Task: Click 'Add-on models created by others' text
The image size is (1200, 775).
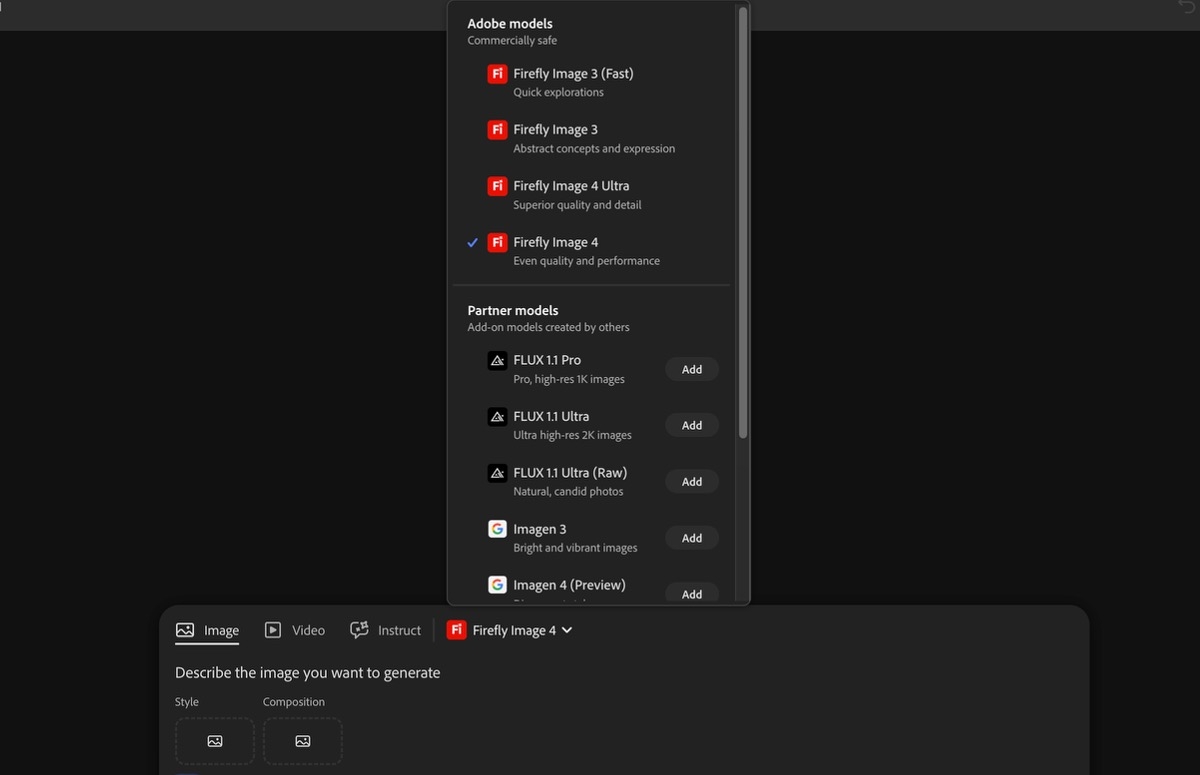Action: click(548, 327)
